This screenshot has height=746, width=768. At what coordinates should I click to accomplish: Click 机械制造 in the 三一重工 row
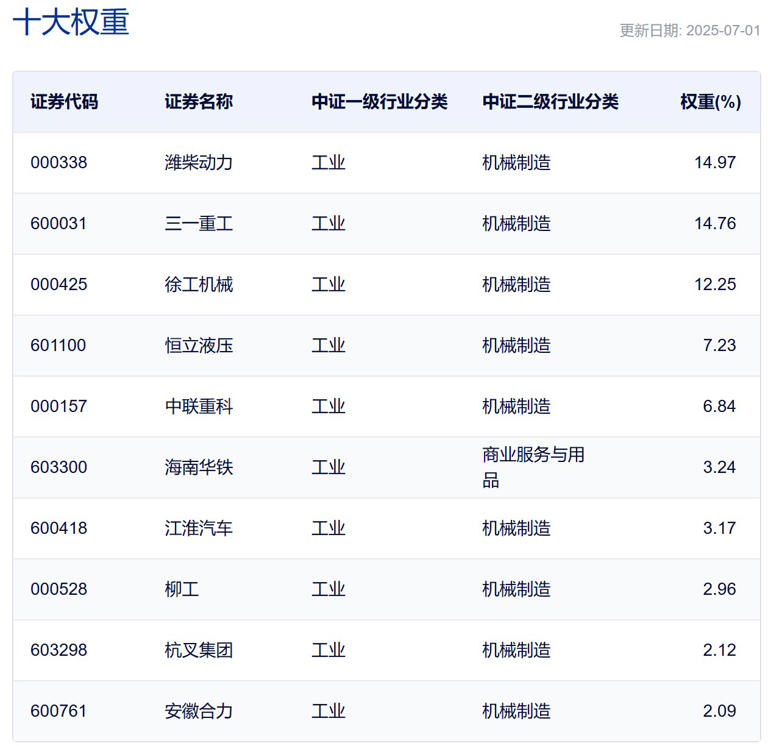(516, 224)
